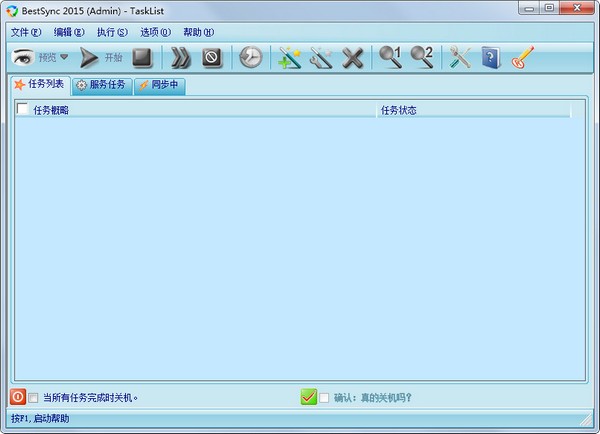
Task: Open the 文件 menu
Action: 26,32
